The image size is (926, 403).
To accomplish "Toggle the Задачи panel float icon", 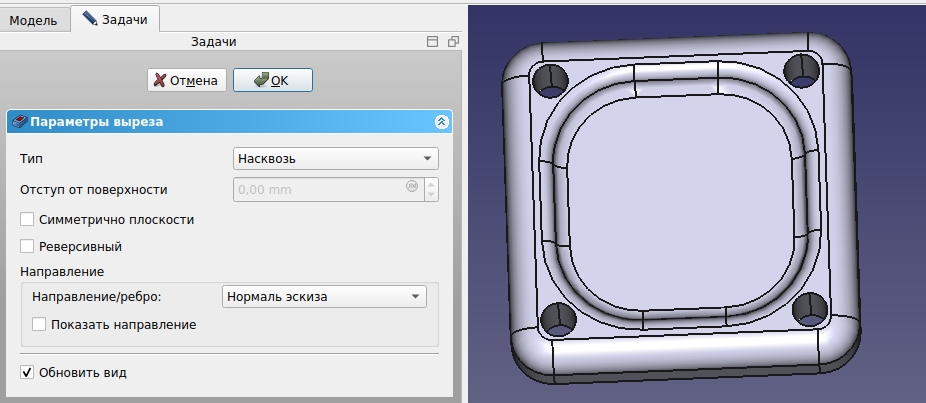I will [x=453, y=42].
